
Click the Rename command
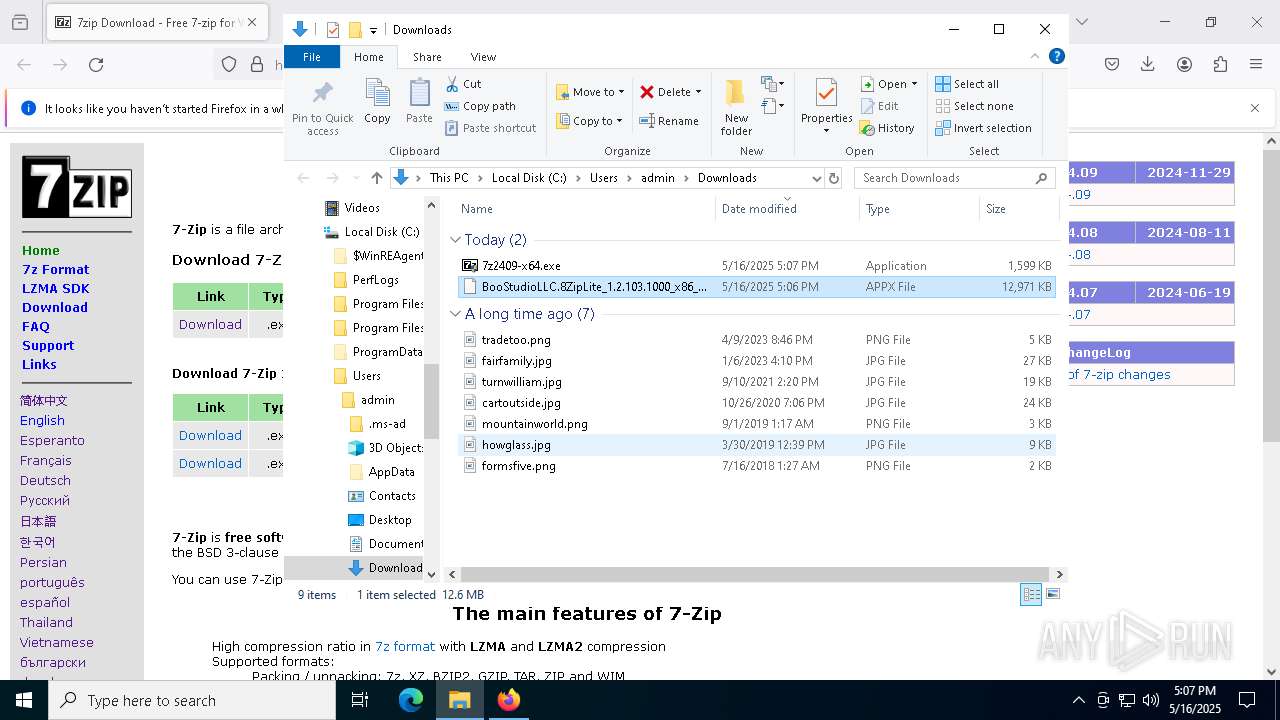[669, 121]
